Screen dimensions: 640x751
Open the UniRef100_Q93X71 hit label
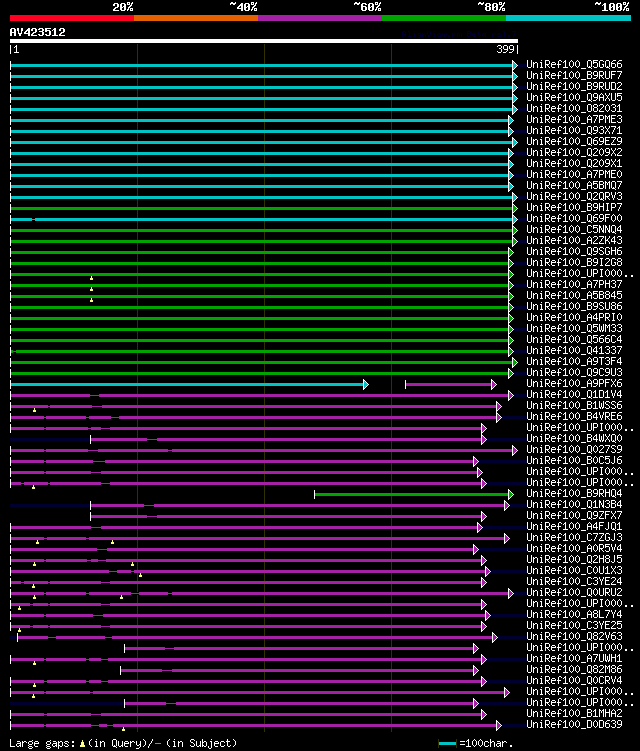coord(574,130)
